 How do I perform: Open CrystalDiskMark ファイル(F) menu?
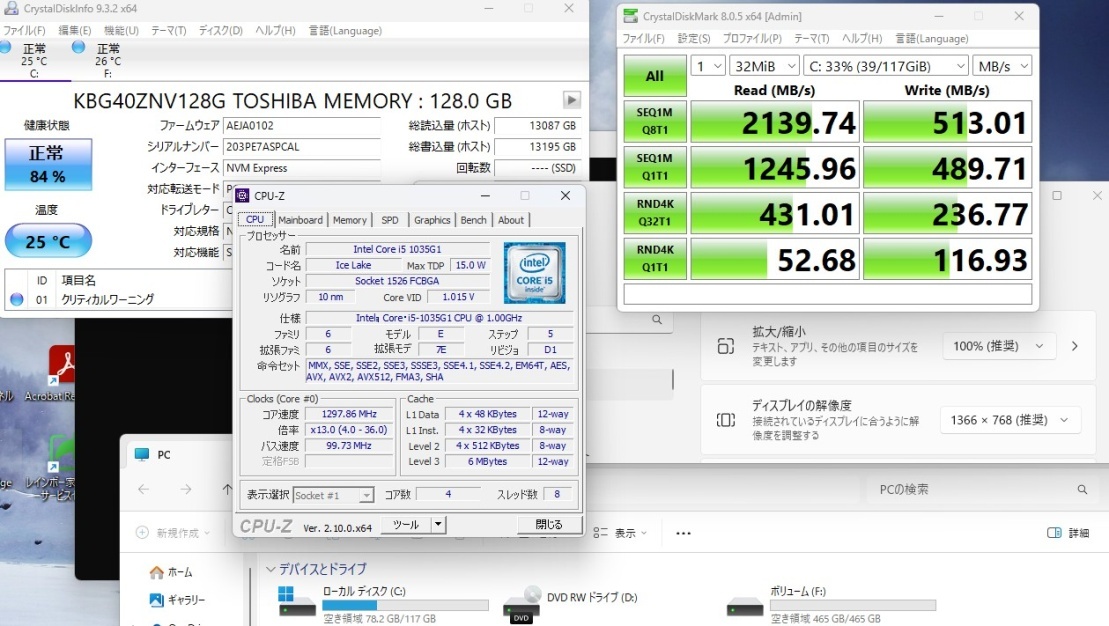click(x=643, y=38)
